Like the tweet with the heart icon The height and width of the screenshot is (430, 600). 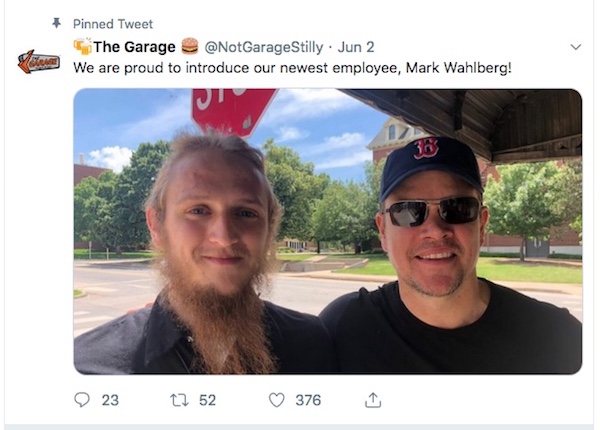pyautogui.click(x=277, y=400)
